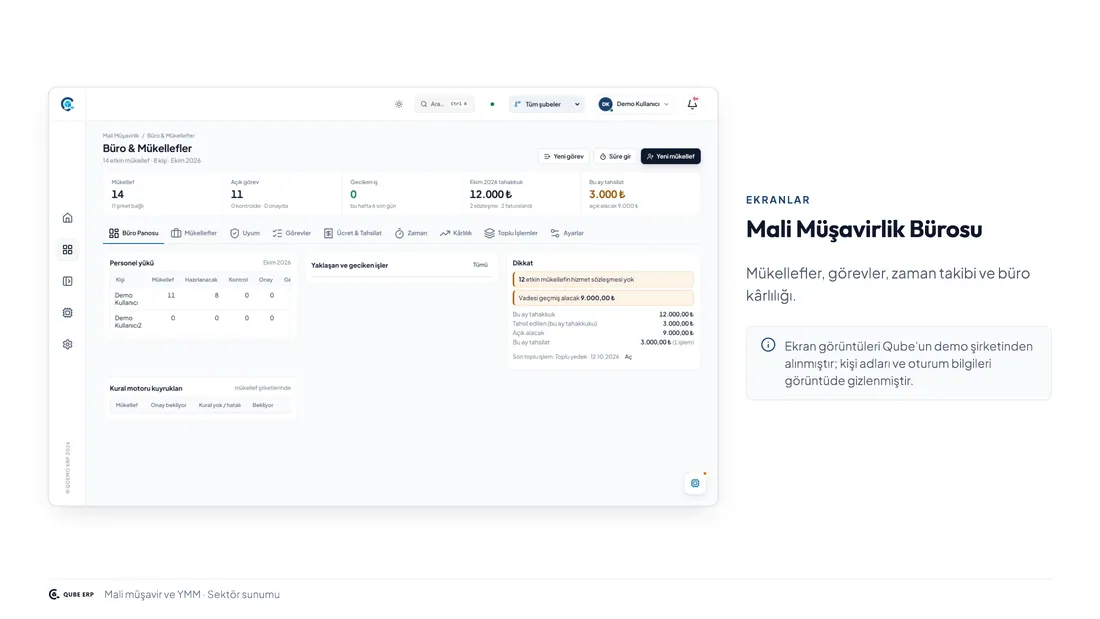Click the Süre gir button
The image size is (1100, 619).
pos(615,157)
